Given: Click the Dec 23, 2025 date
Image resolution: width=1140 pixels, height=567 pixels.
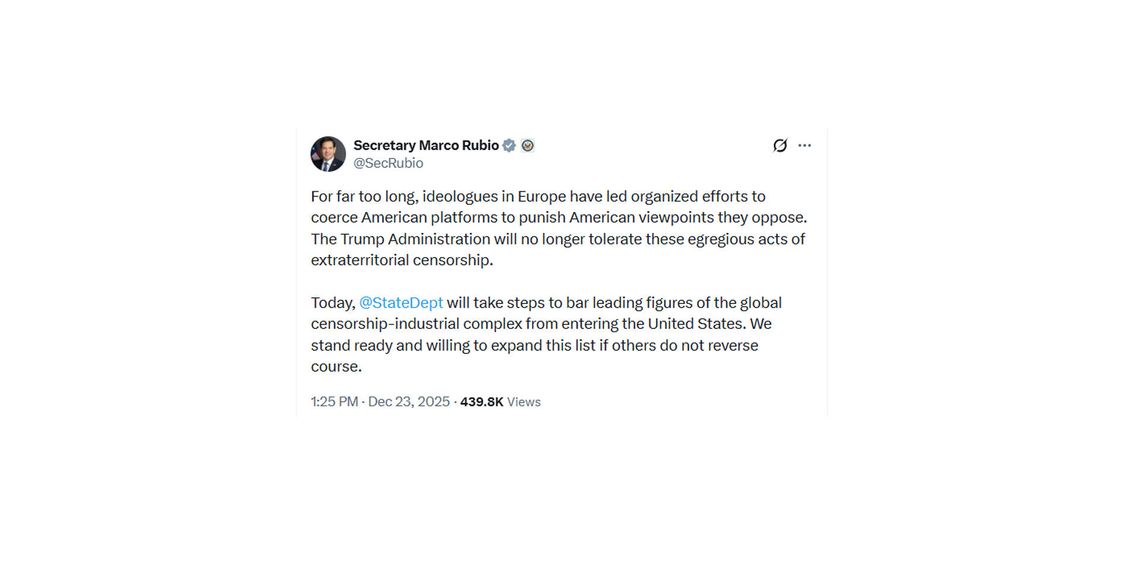Looking at the screenshot, I should coord(409,402).
